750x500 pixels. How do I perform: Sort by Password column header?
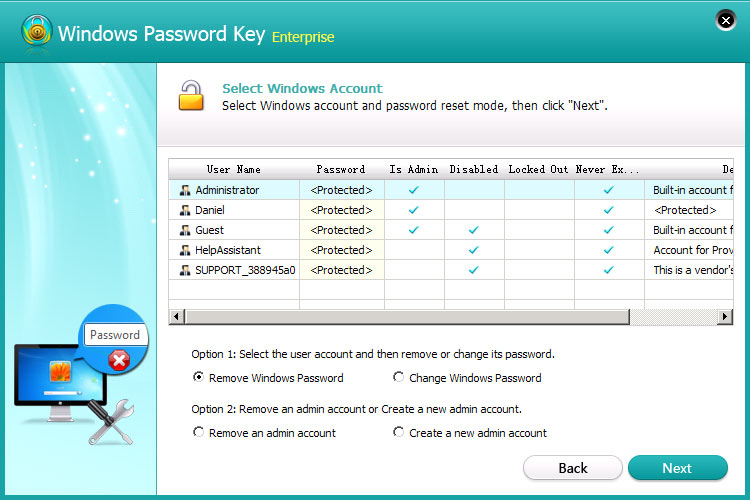coord(342,169)
